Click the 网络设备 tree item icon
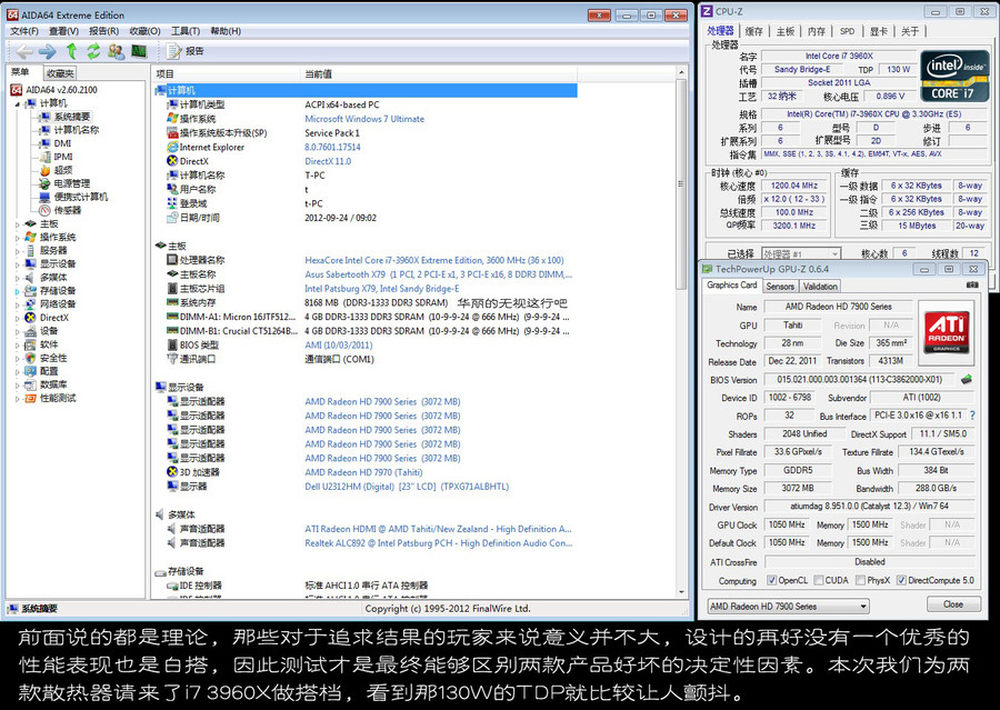 pos(30,304)
